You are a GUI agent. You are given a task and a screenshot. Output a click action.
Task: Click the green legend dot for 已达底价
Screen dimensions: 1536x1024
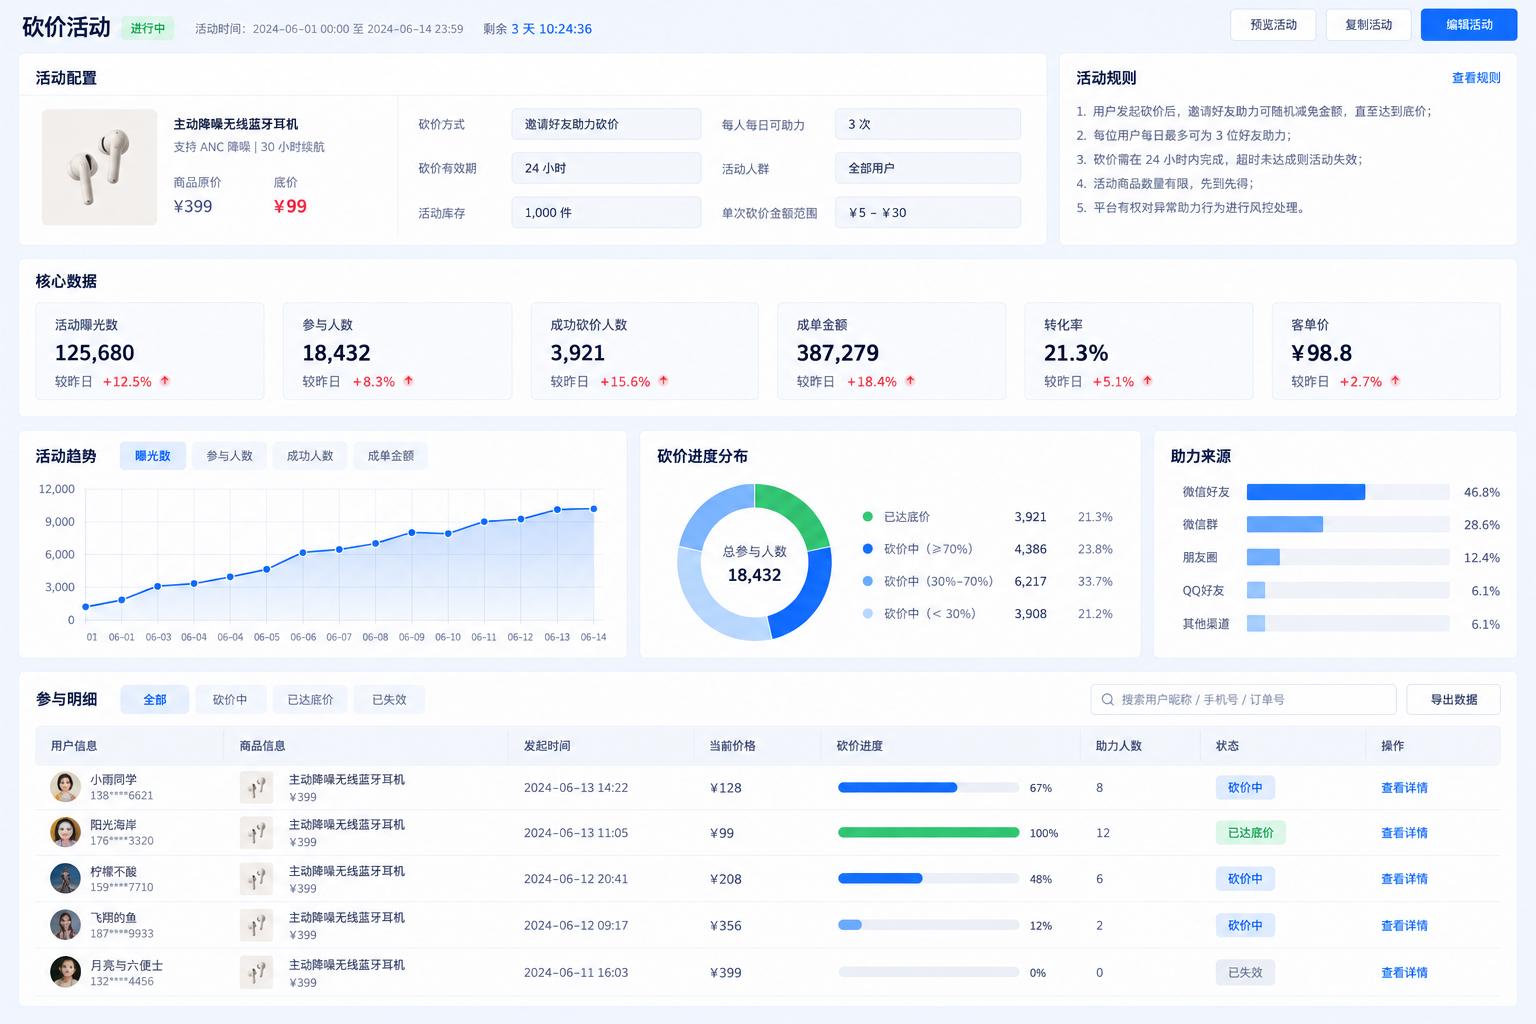pyautogui.click(x=867, y=517)
